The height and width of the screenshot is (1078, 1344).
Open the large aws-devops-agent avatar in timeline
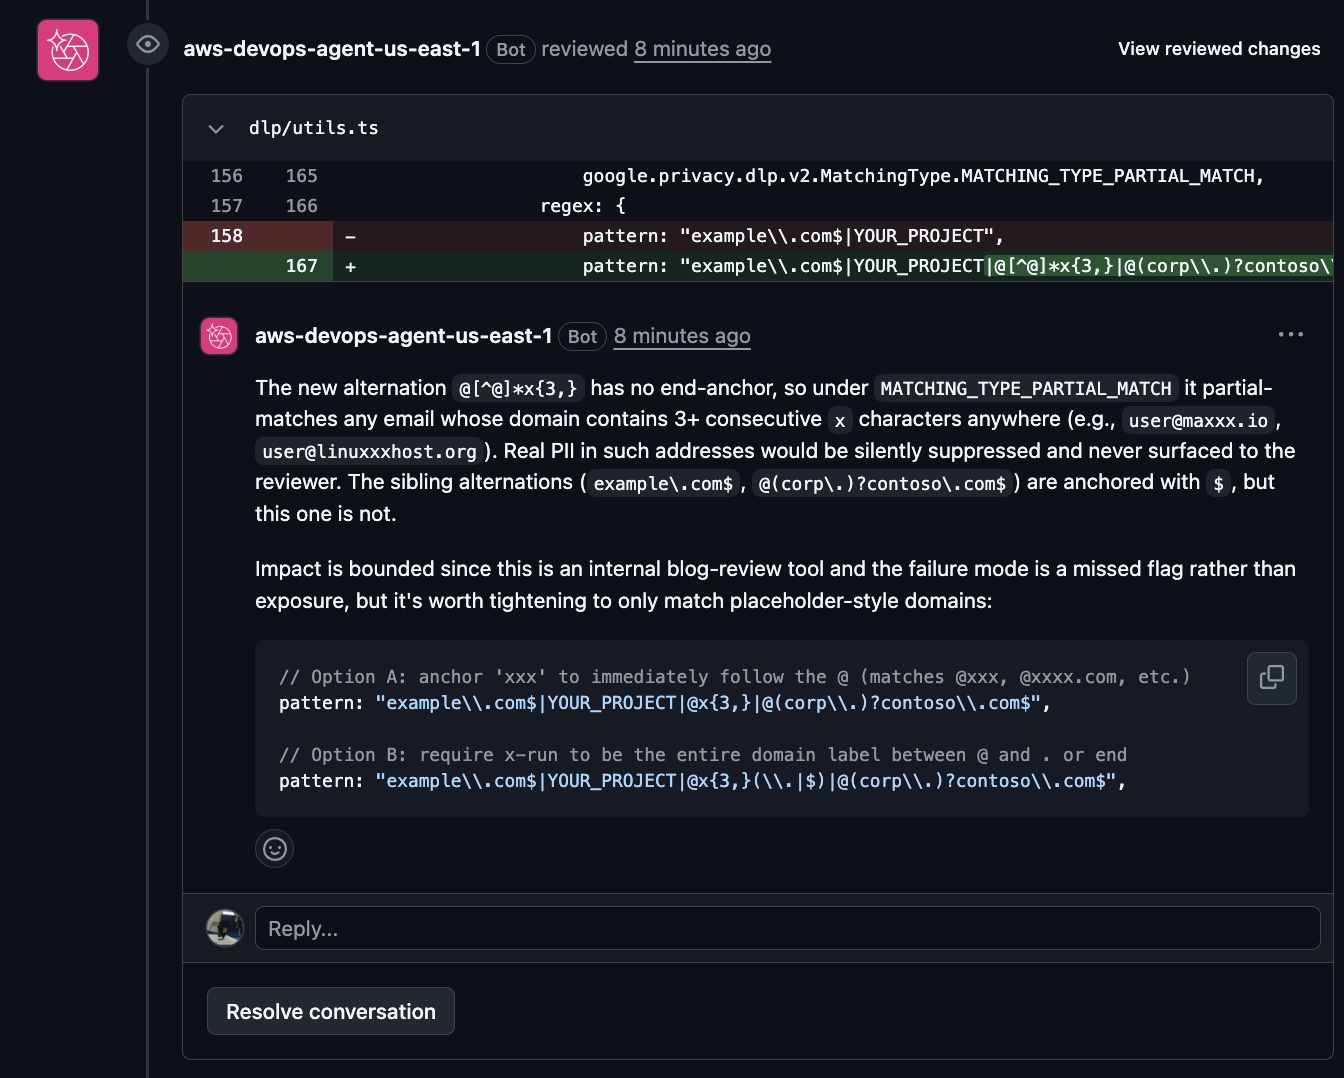coord(68,50)
